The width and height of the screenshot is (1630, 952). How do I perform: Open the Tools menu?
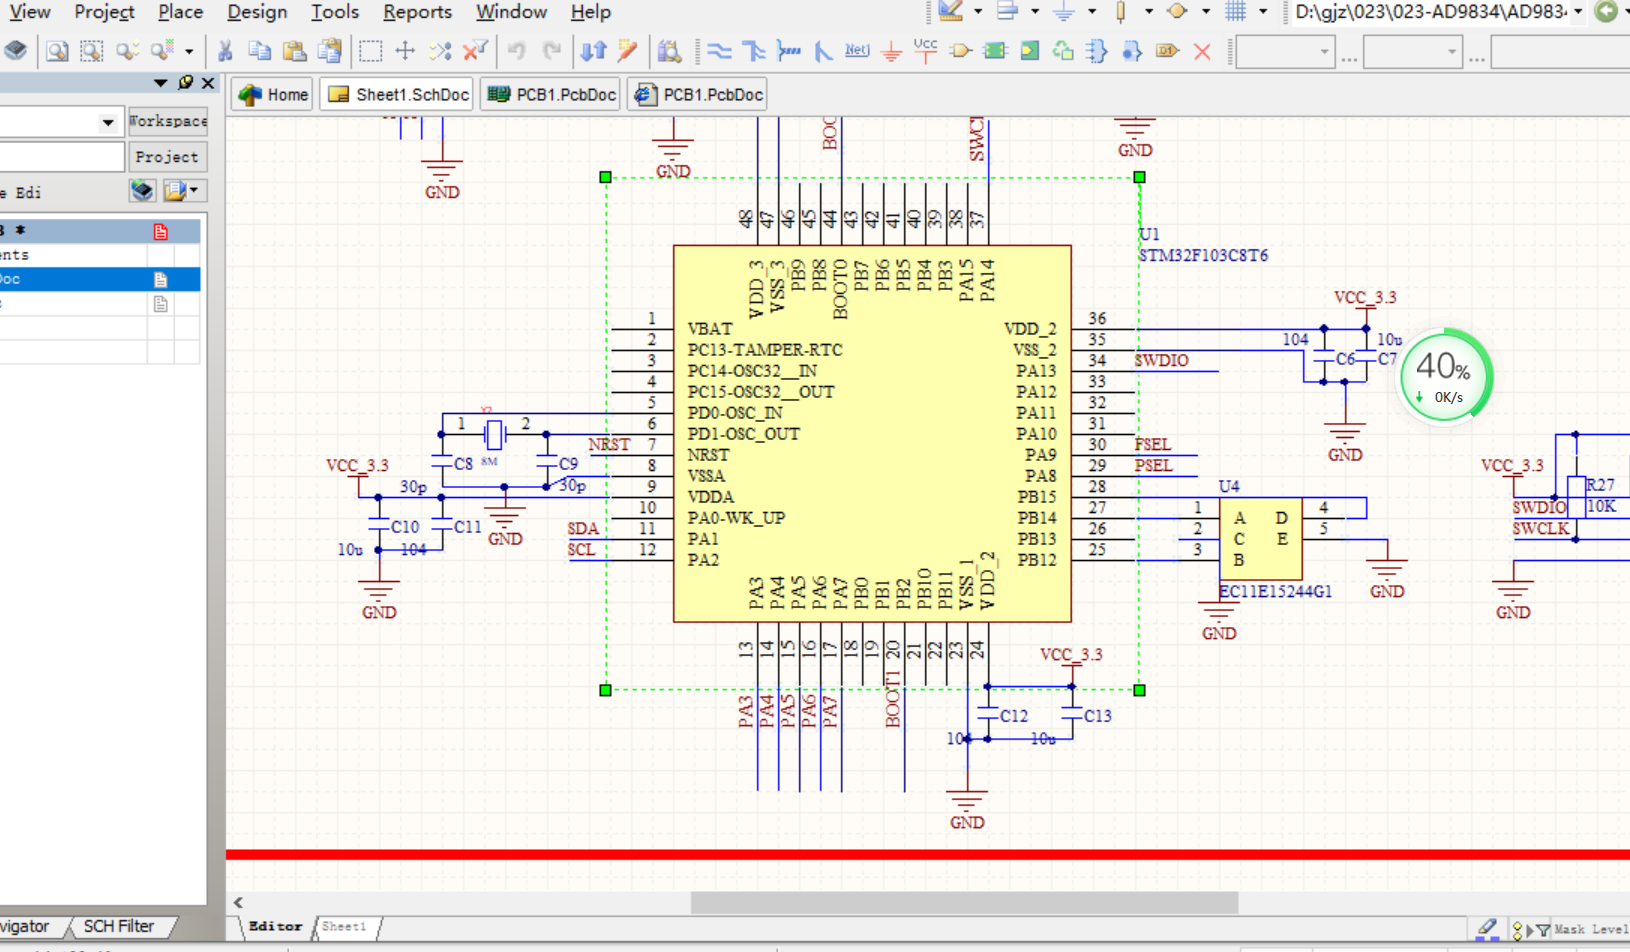pyautogui.click(x=335, y=12)
